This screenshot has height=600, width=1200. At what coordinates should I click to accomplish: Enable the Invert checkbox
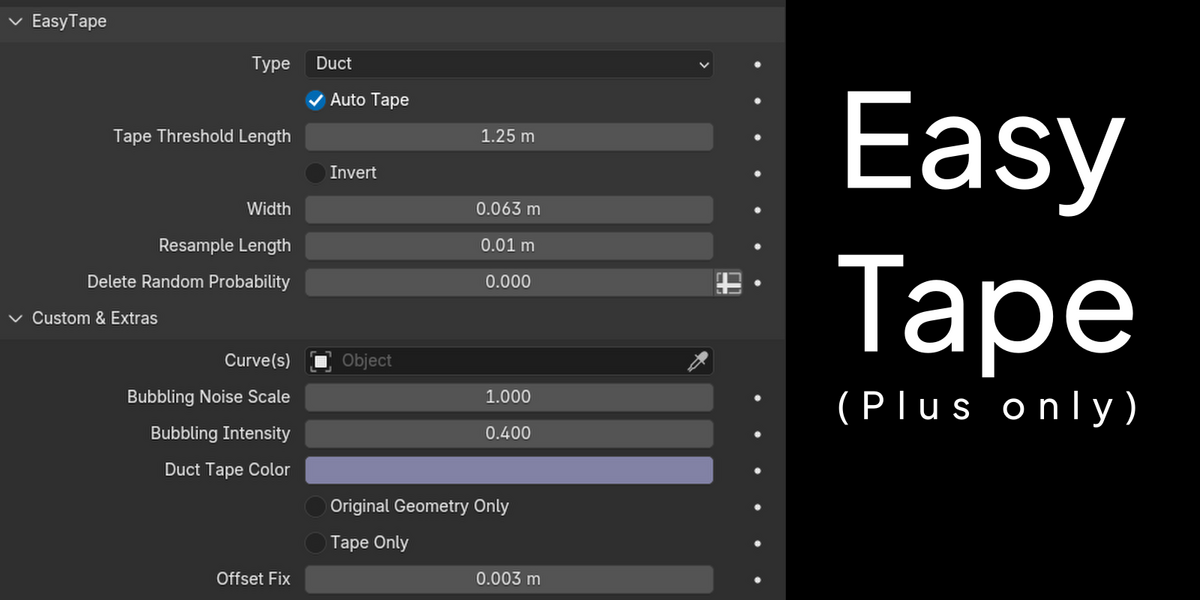click(x=316, y=173)
